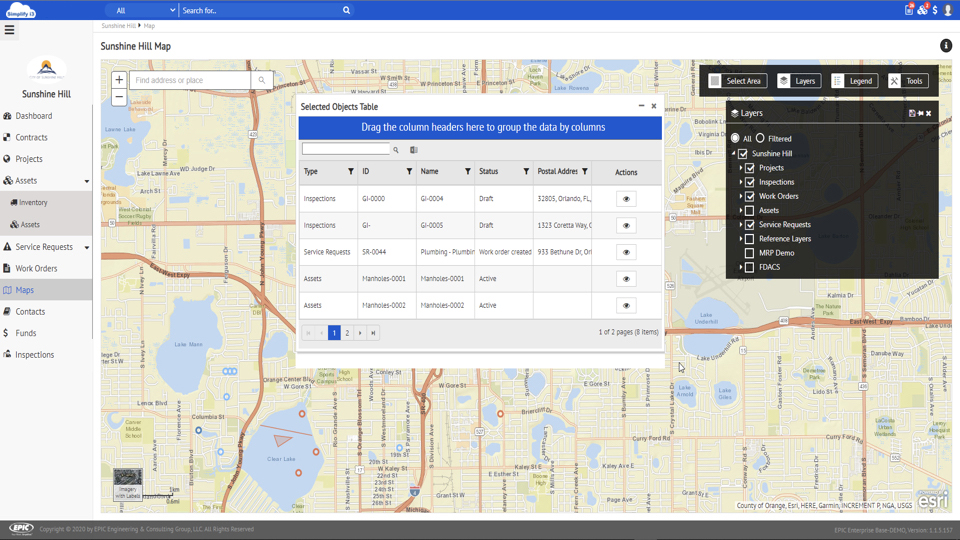Enable the Assets layer checkbox
The image size is (960, 540).
tap(750, 211)
